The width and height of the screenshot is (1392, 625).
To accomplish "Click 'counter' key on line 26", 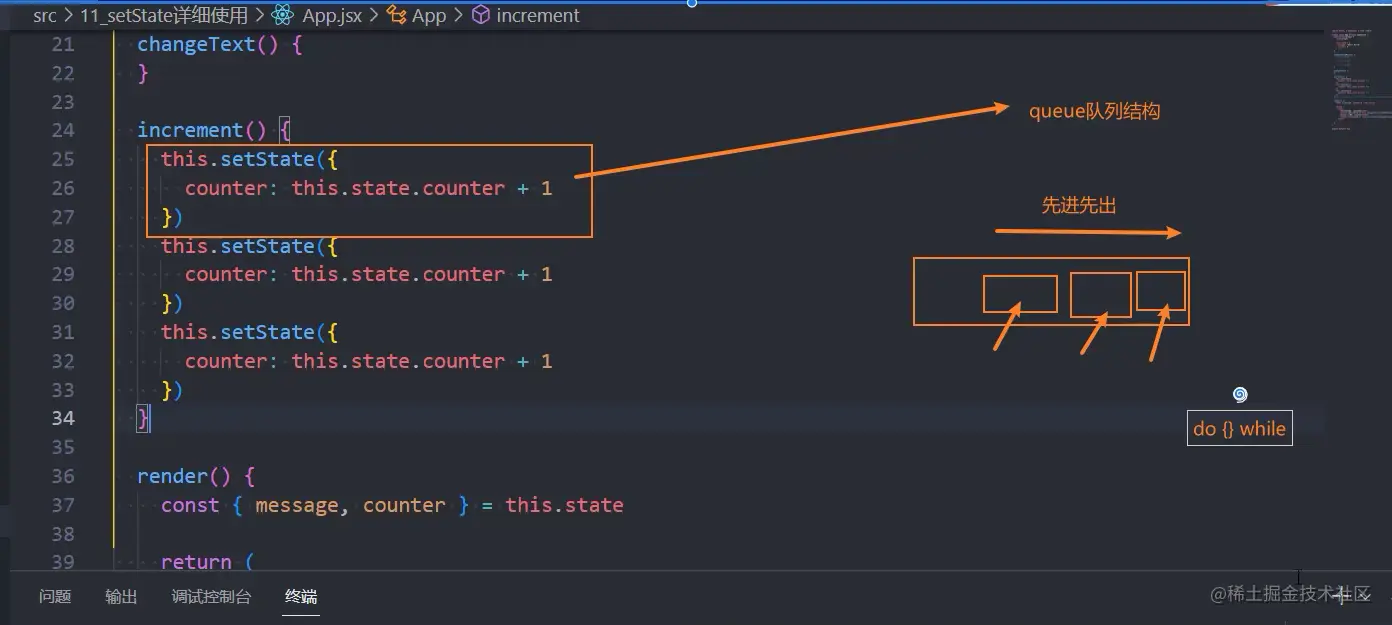I will point(225,188).
